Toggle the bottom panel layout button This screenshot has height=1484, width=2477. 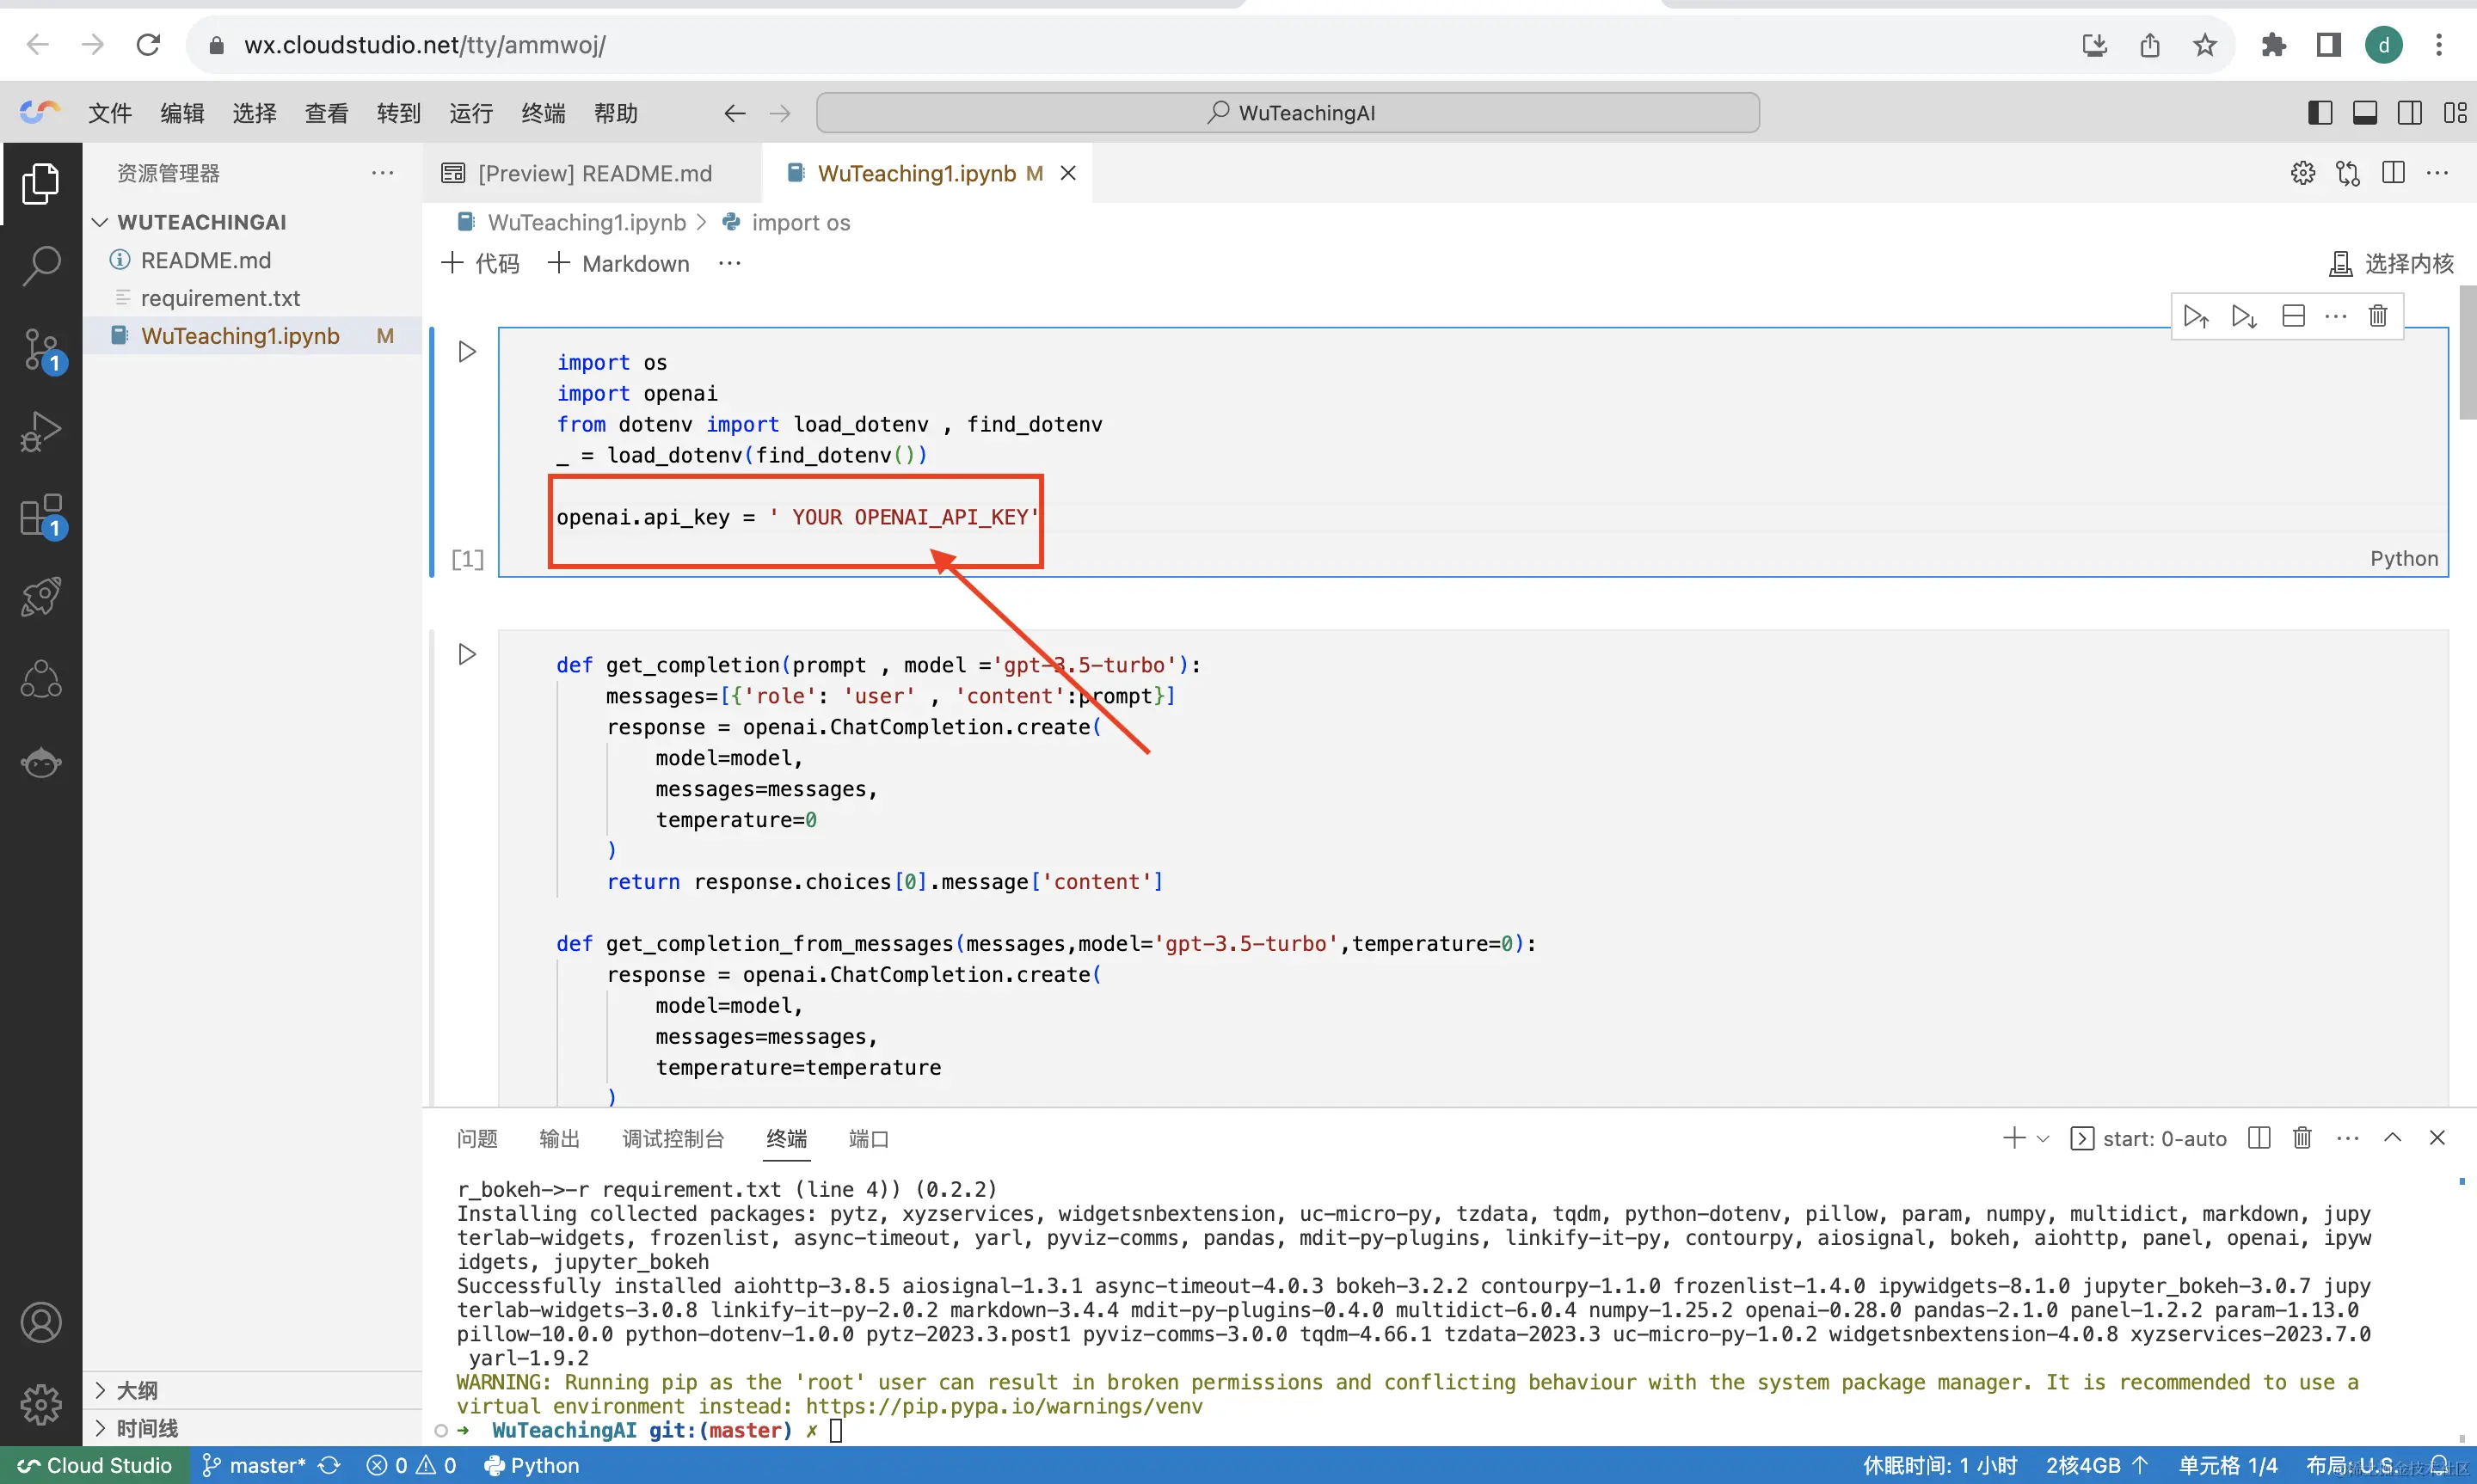[x=2365, y=113]
